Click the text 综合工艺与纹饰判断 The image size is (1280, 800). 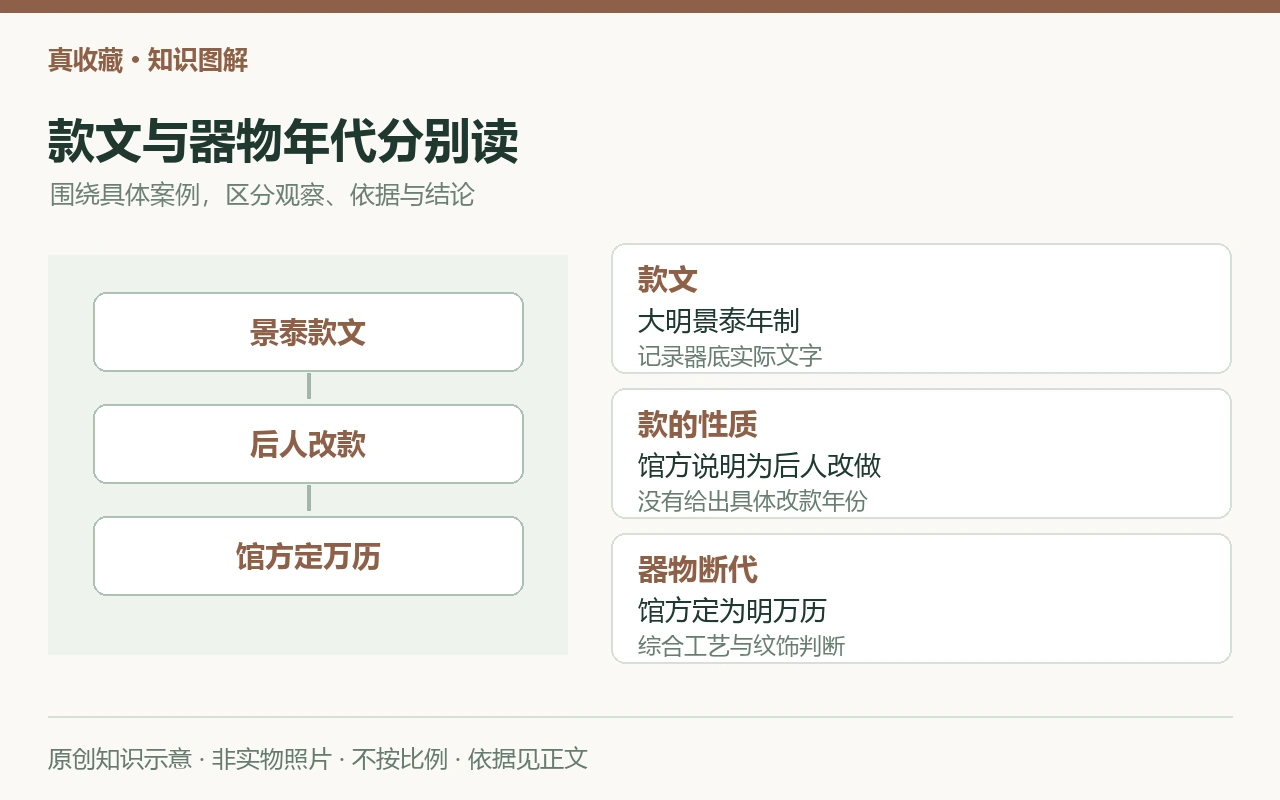tap(741, 646)
